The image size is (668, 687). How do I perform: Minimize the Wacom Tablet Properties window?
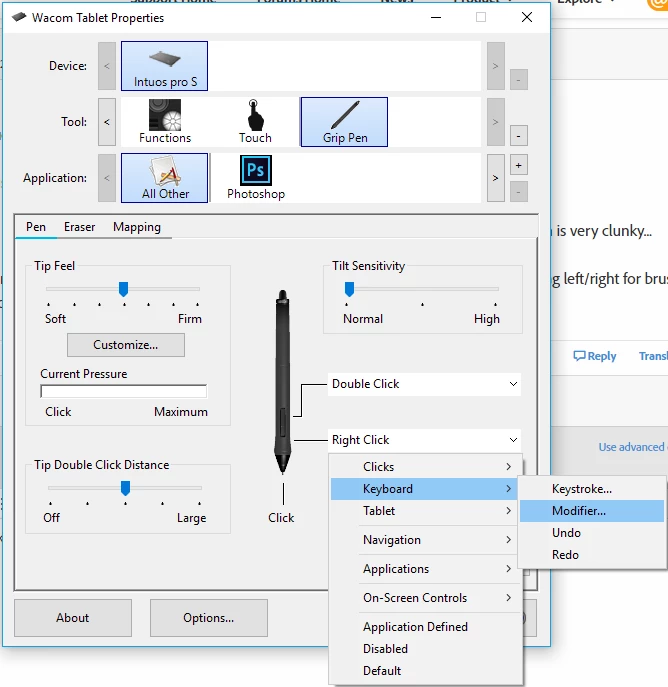pyautogui.click(x=436, y=17)
